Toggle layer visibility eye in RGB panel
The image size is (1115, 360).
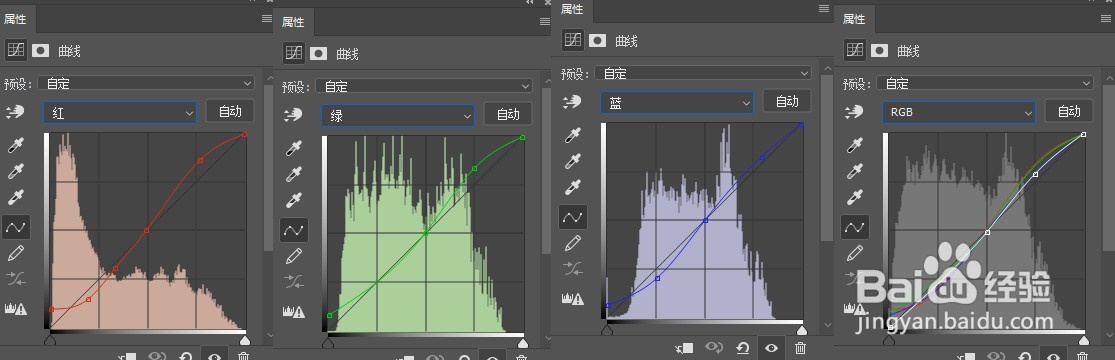click(x=1053, y=356)
